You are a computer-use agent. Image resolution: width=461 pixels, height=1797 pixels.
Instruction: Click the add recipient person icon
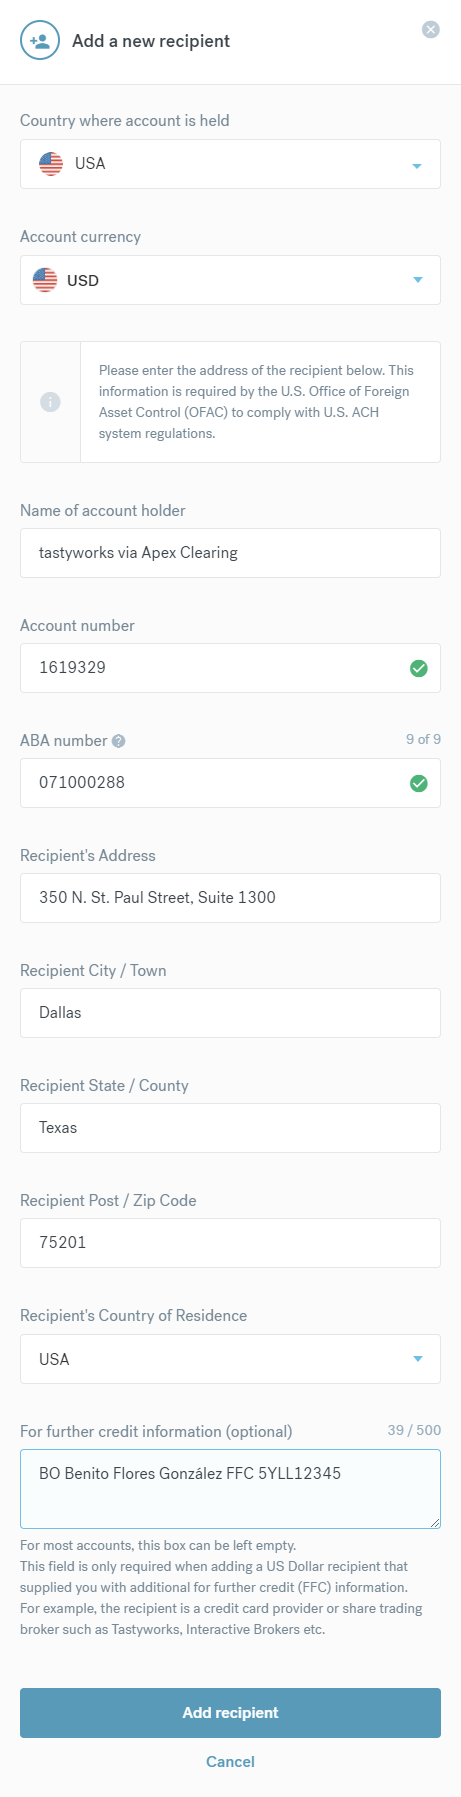(40, 41)
